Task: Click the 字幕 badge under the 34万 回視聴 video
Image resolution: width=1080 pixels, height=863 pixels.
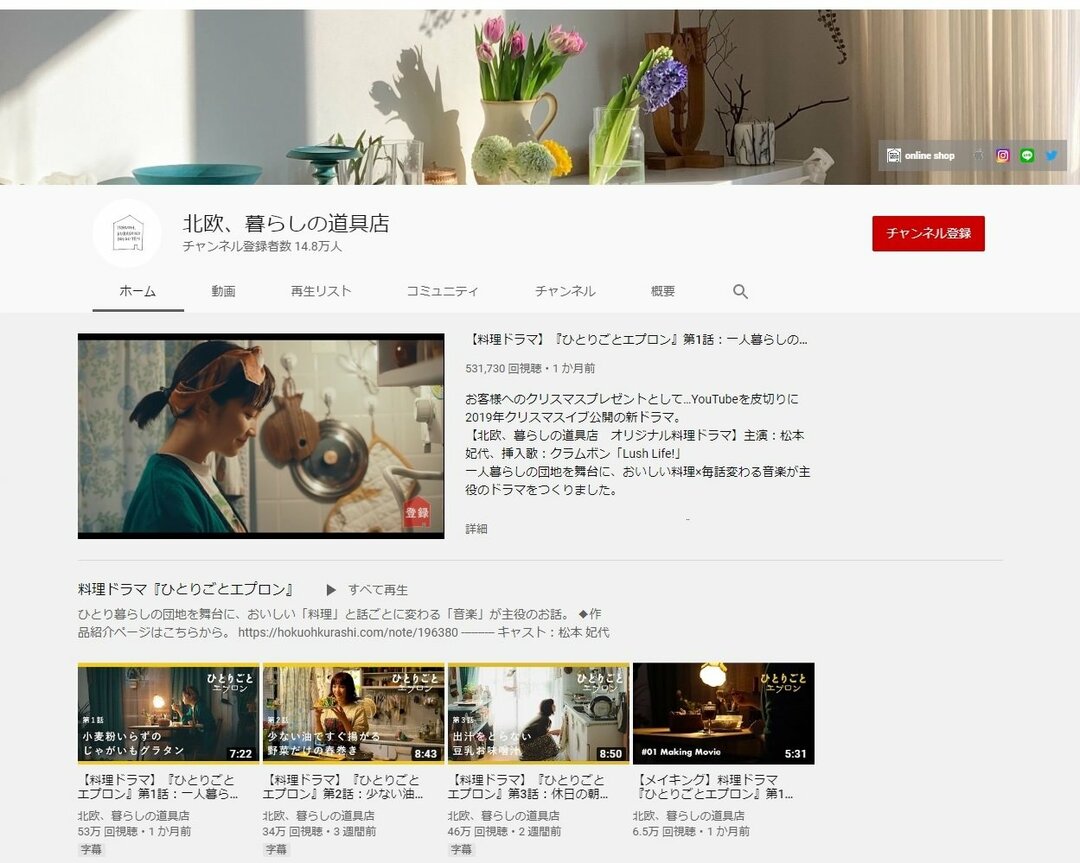Action: click(277, 850)
